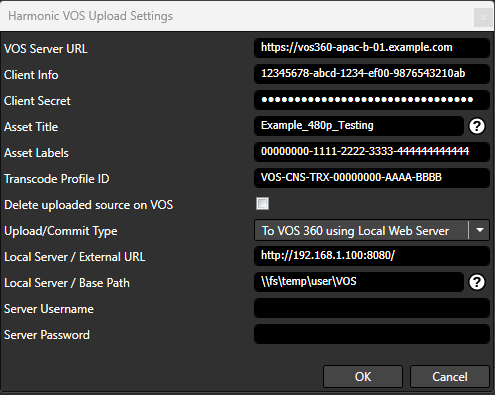Select the Client Secret password field
This screenshot has height=395, width=495.
372,100
